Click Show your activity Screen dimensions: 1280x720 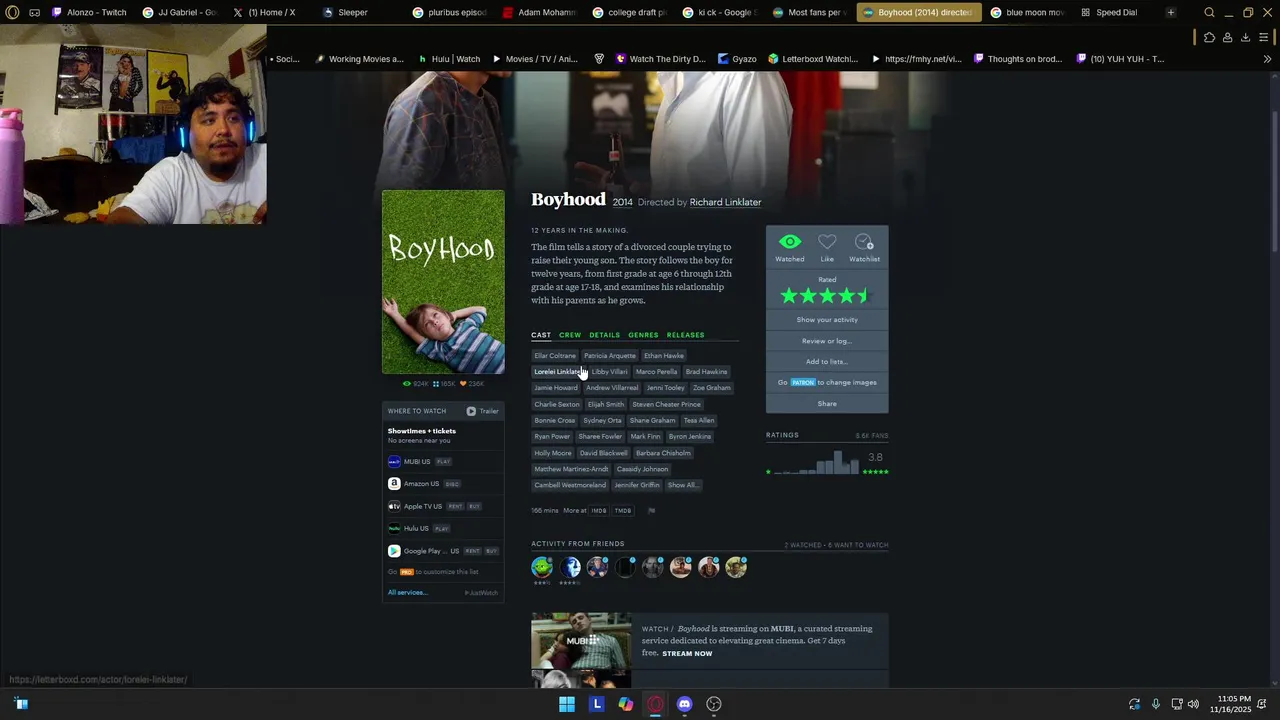tap(827, 320)
